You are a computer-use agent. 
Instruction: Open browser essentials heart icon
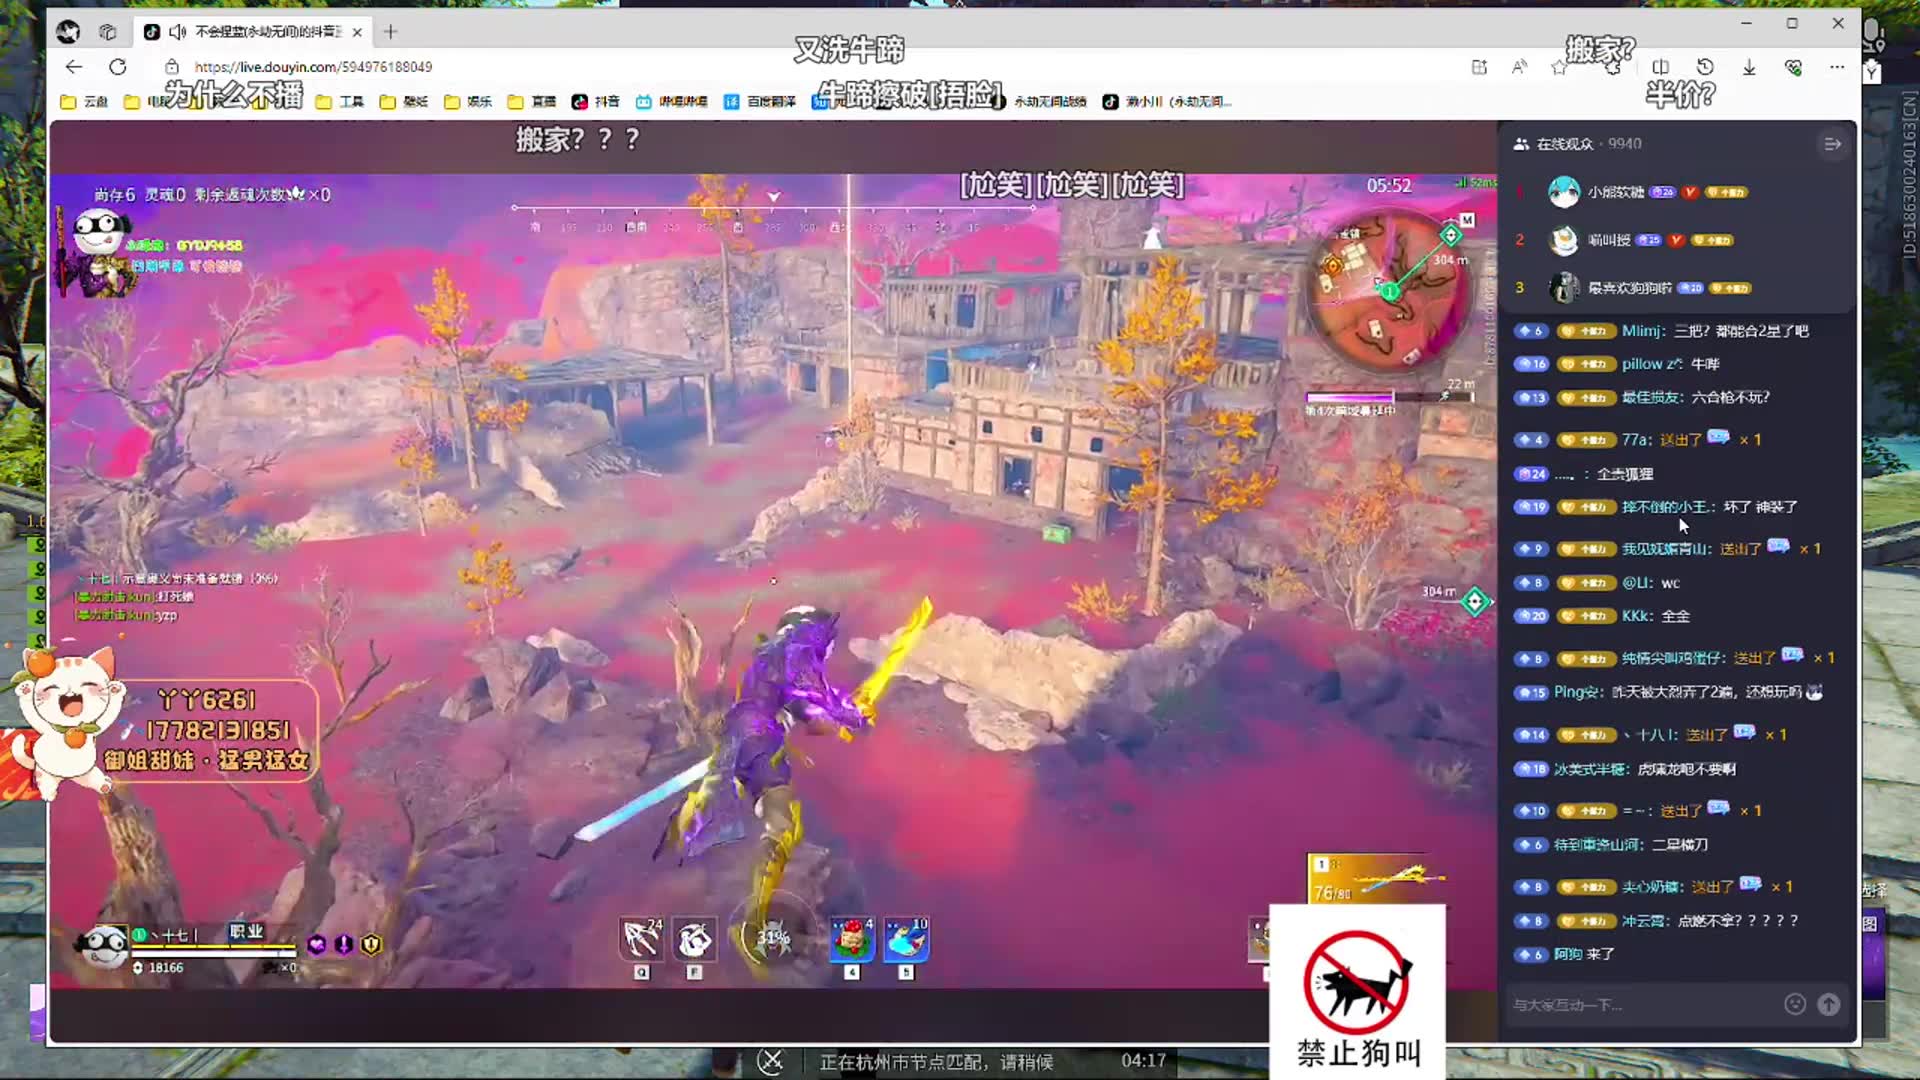point(1793,67)
